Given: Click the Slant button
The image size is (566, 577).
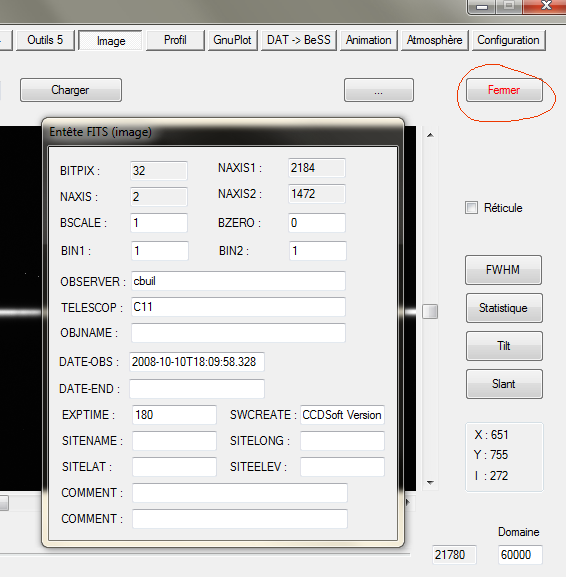Looking at the screenshot, I should point(504,384).
